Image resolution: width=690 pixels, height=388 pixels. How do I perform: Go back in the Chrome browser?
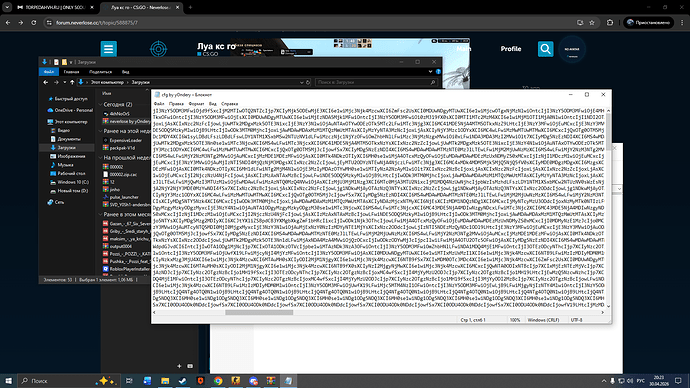pyautogui.click(x=8, y=22)
